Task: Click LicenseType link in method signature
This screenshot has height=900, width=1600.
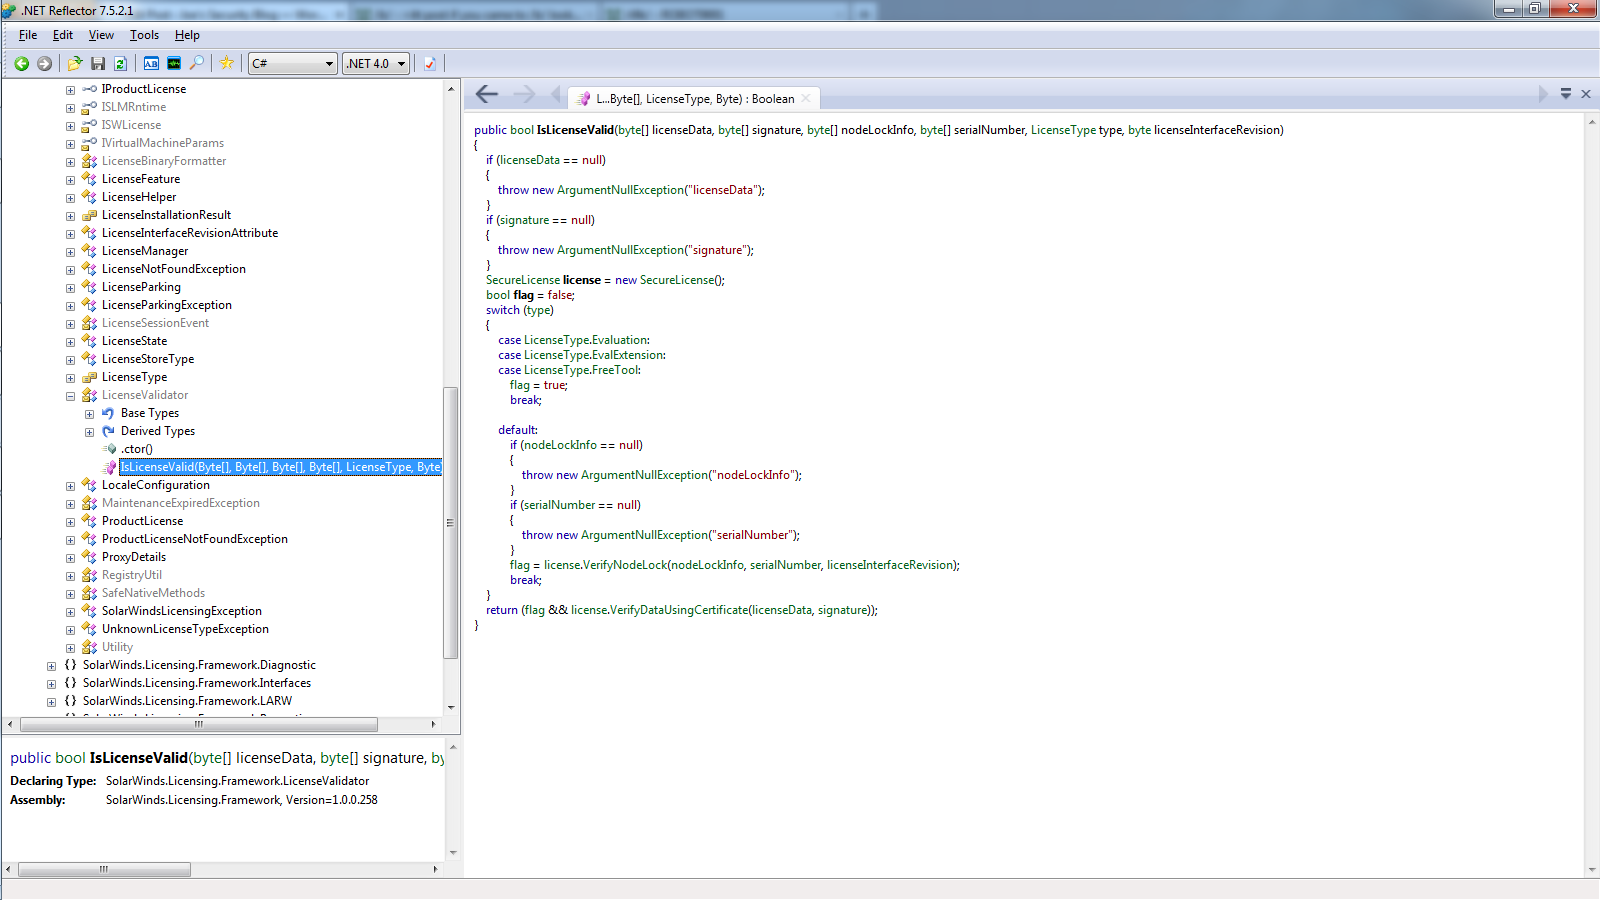Action: (1063, 130)
